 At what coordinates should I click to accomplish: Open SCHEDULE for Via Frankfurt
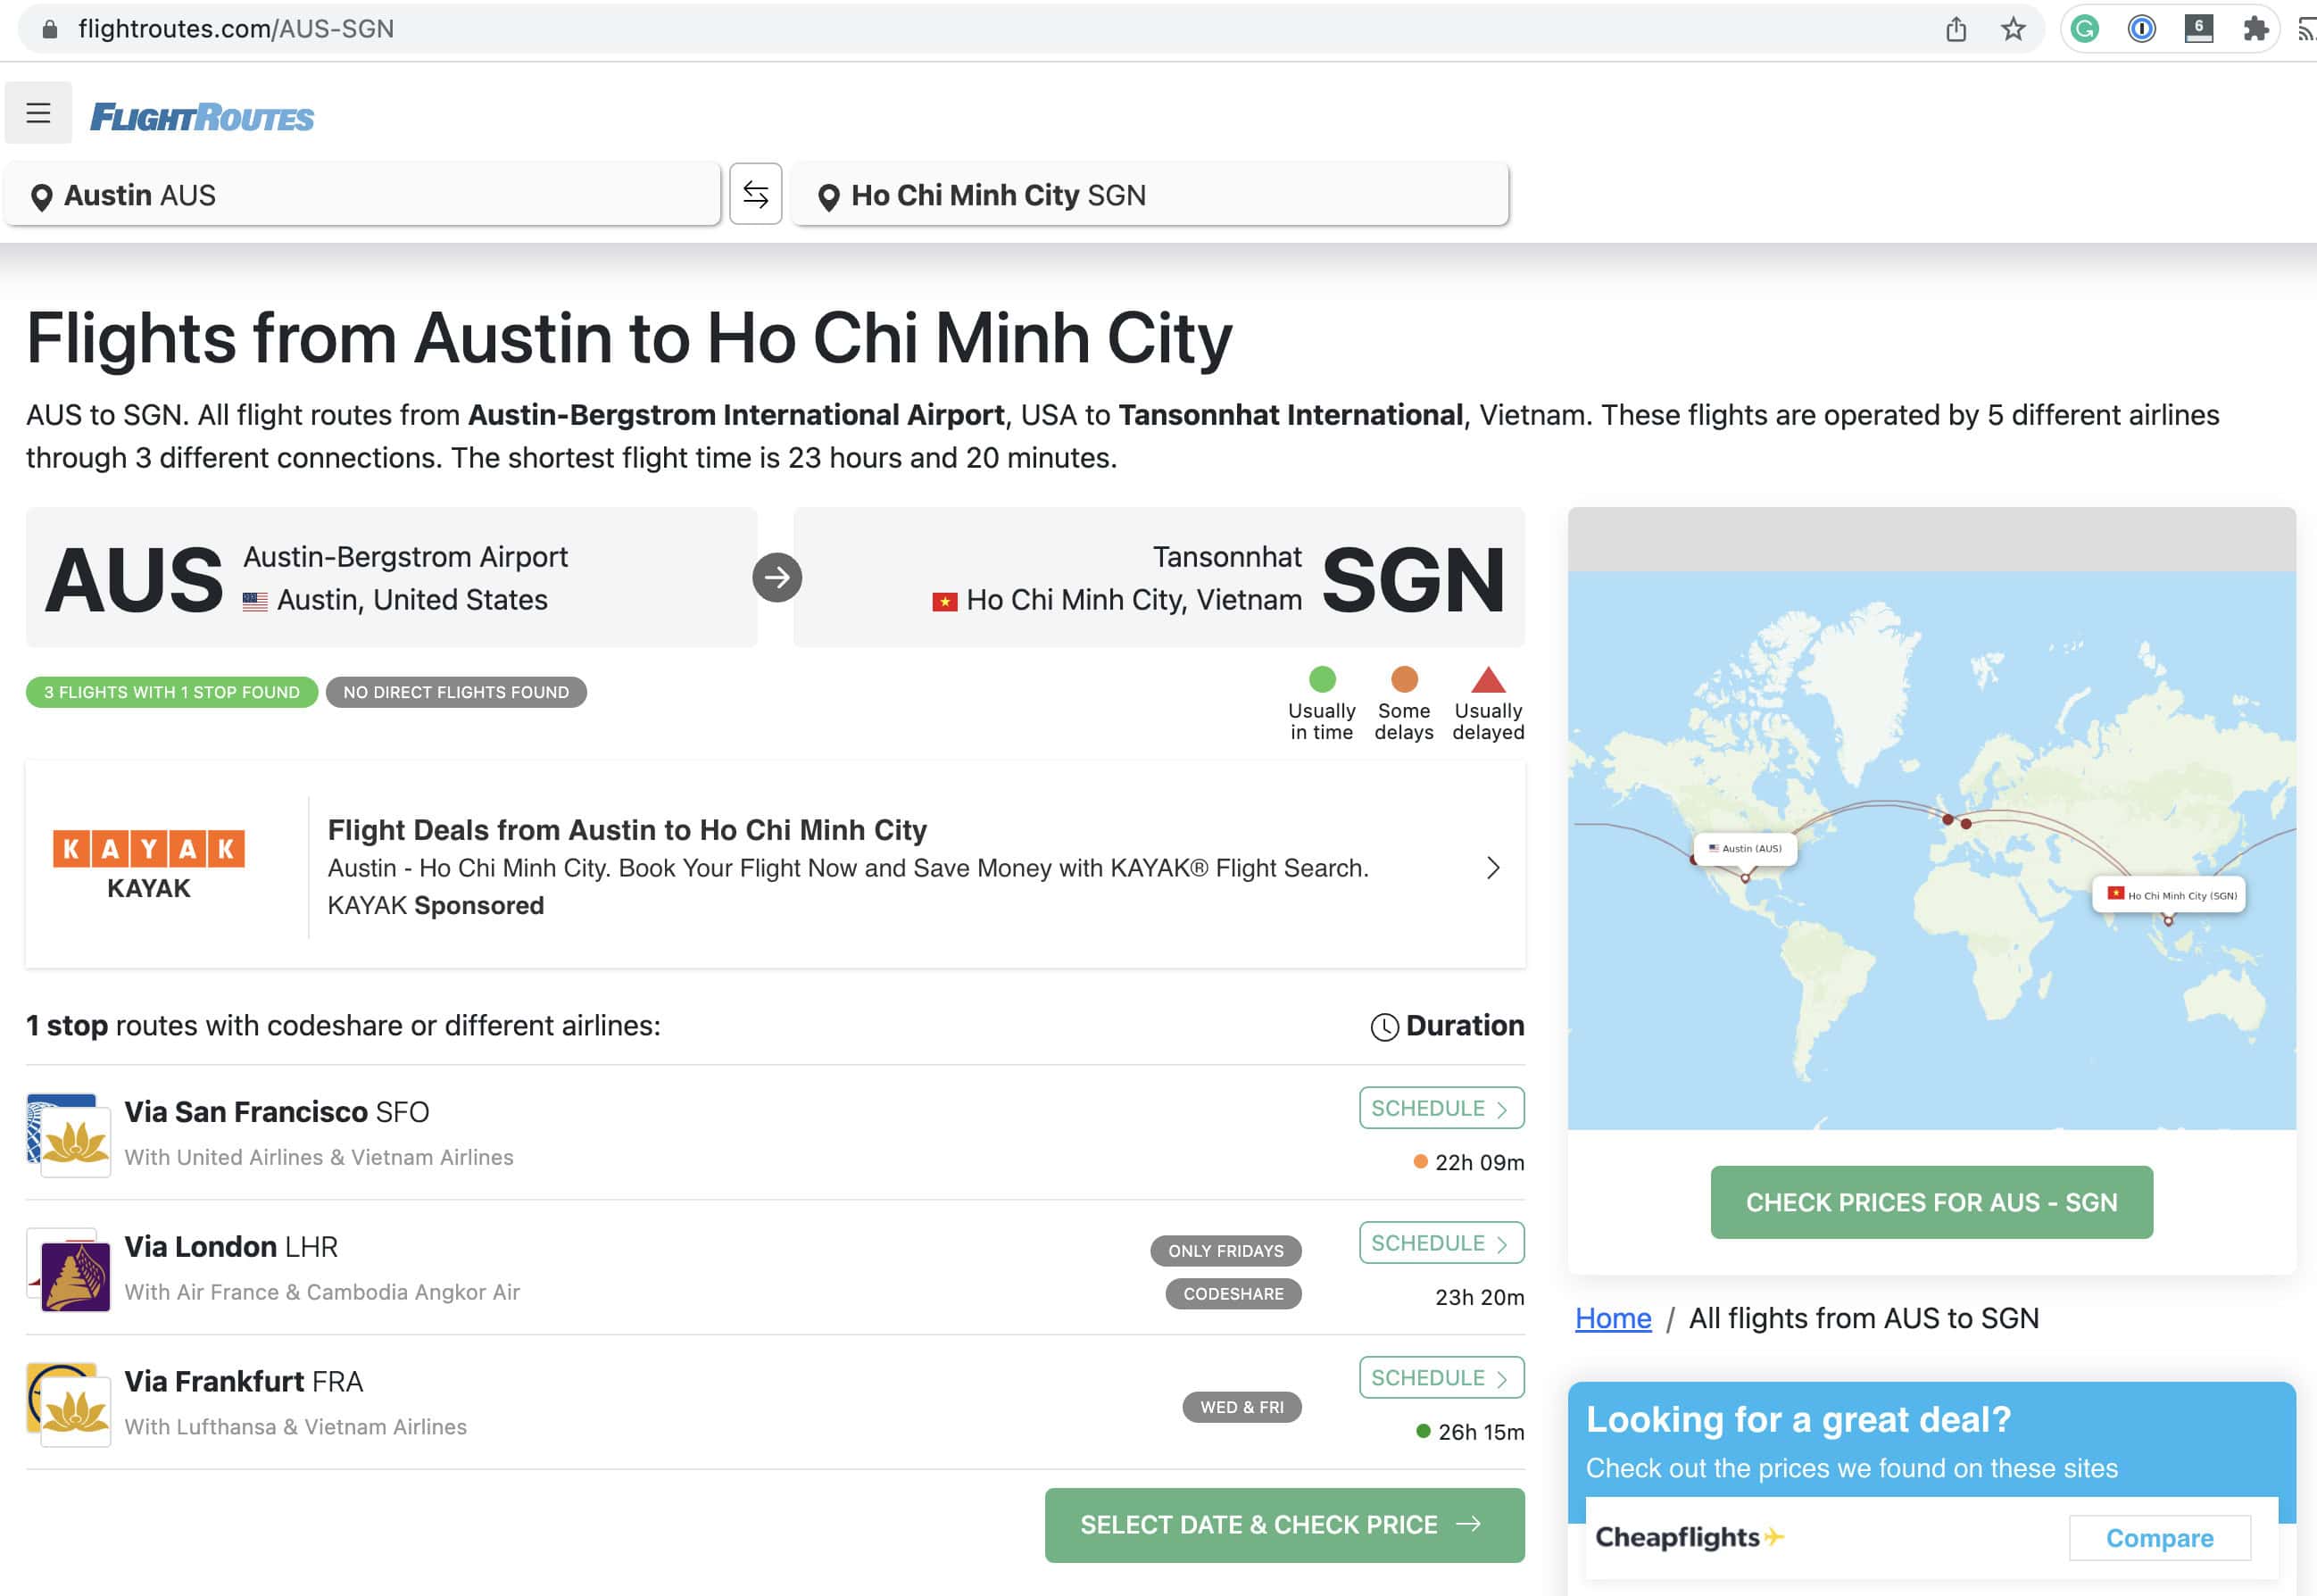click(x=1441, y=1378)
